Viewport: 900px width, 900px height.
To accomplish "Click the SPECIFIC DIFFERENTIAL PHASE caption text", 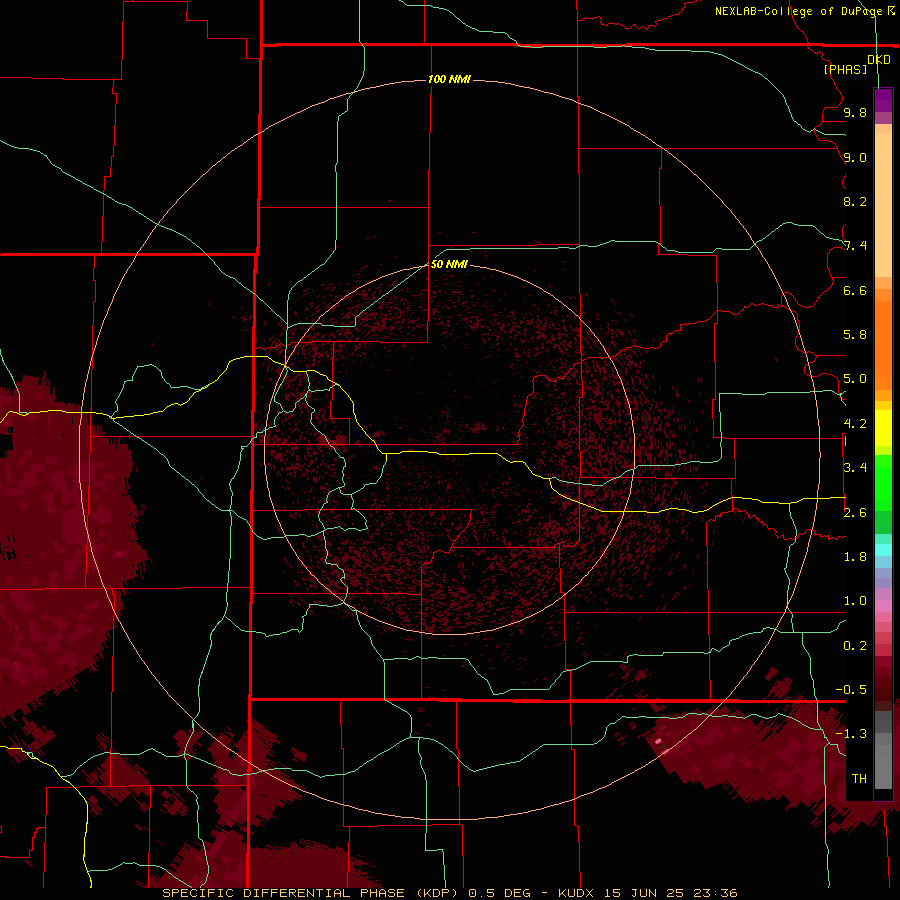I will (285, 893).
